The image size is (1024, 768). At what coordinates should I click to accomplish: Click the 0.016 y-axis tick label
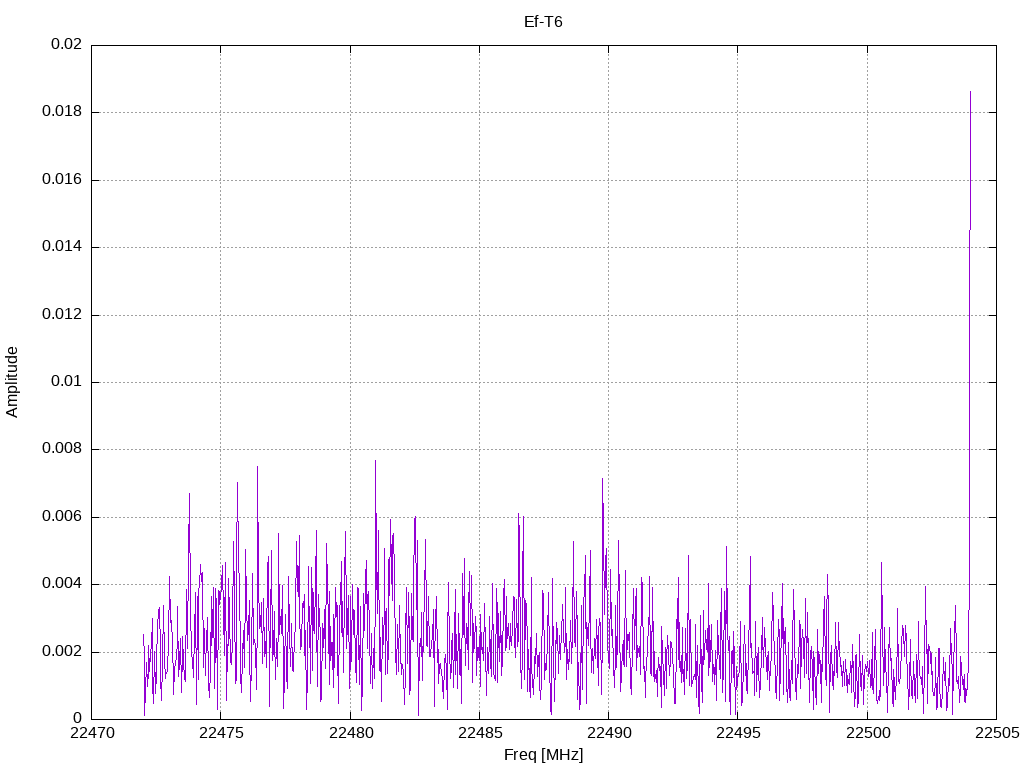click(x=62, y=180)
